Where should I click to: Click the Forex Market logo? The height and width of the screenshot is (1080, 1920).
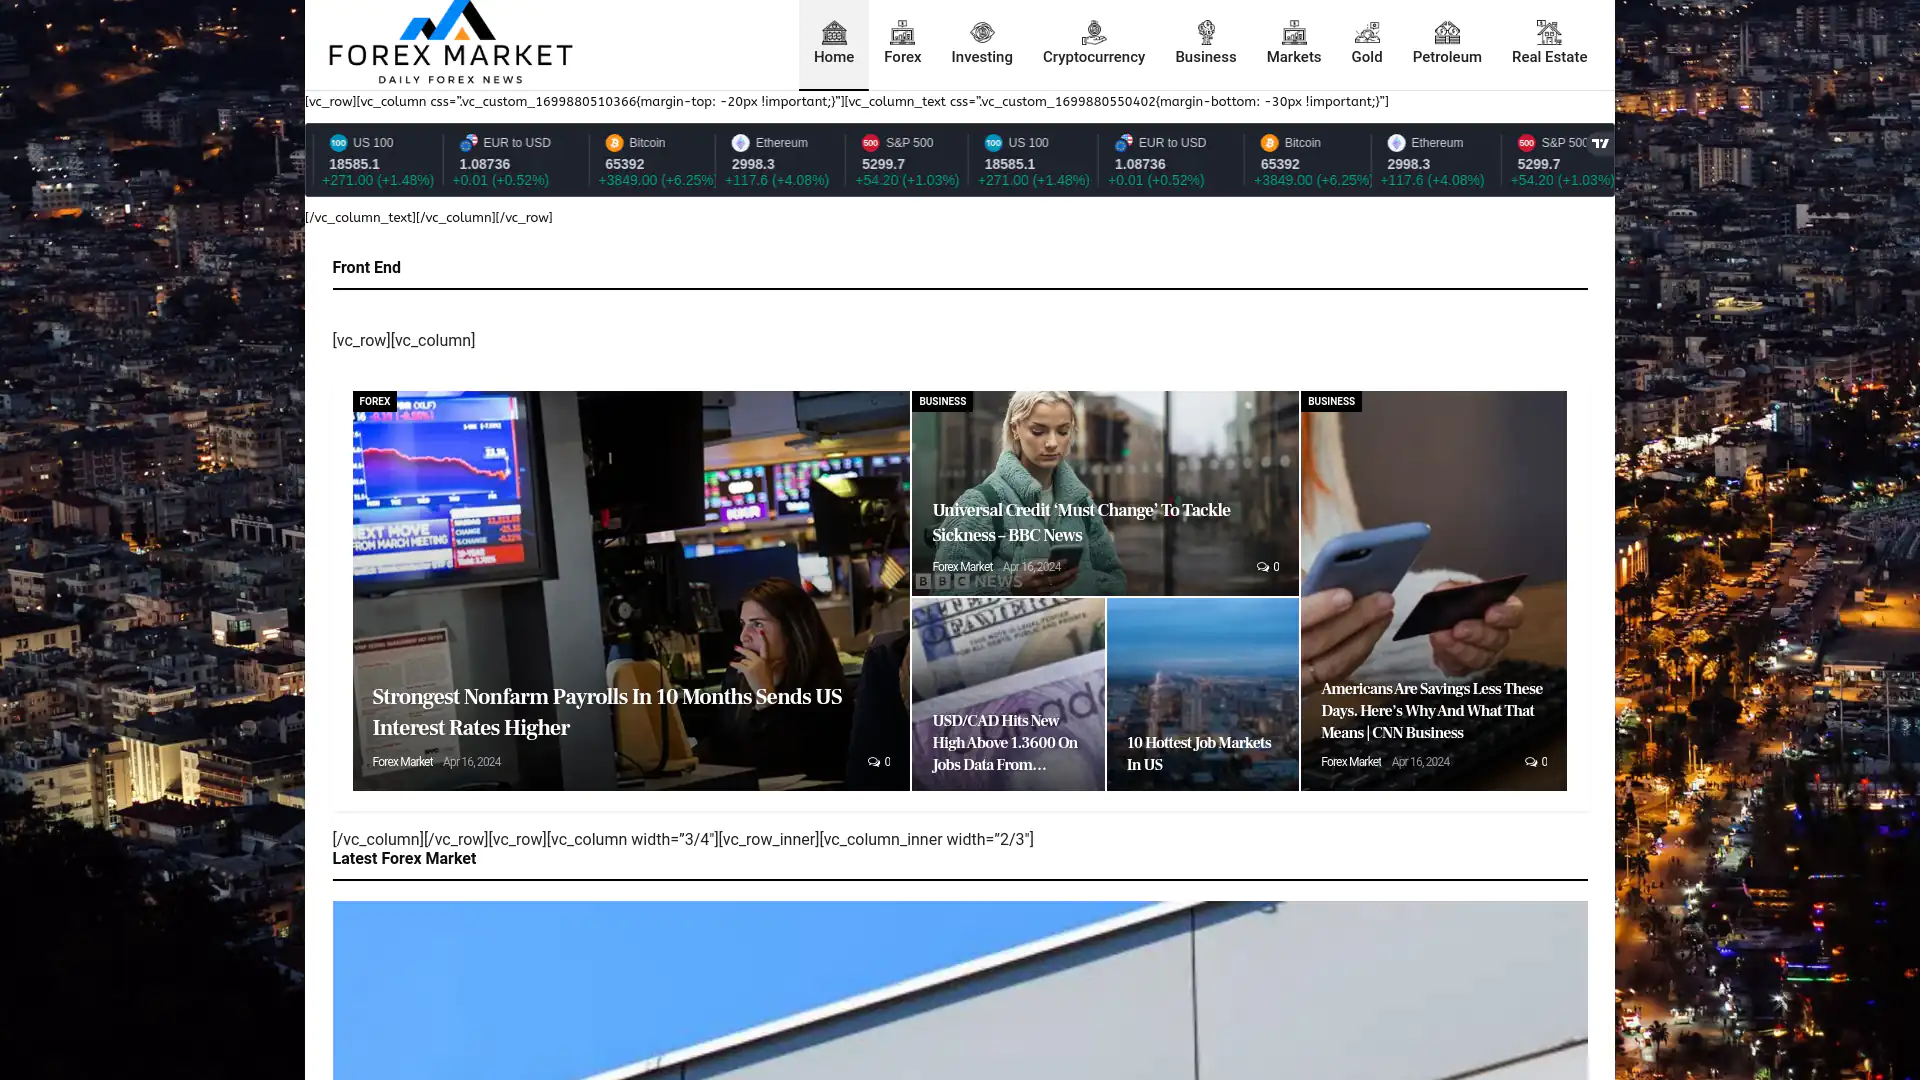(450, 44)
